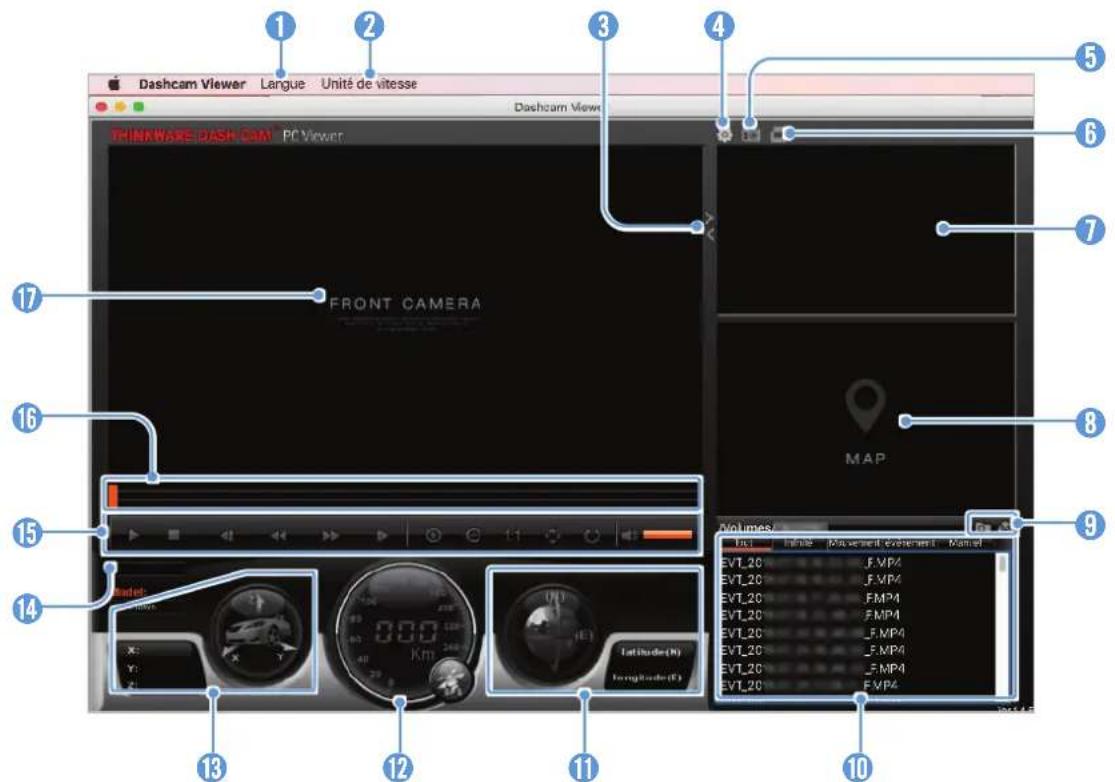Screen dimensions: 1115x782
Task: Select the Tout playlist tab
Action: click(745, 542)
